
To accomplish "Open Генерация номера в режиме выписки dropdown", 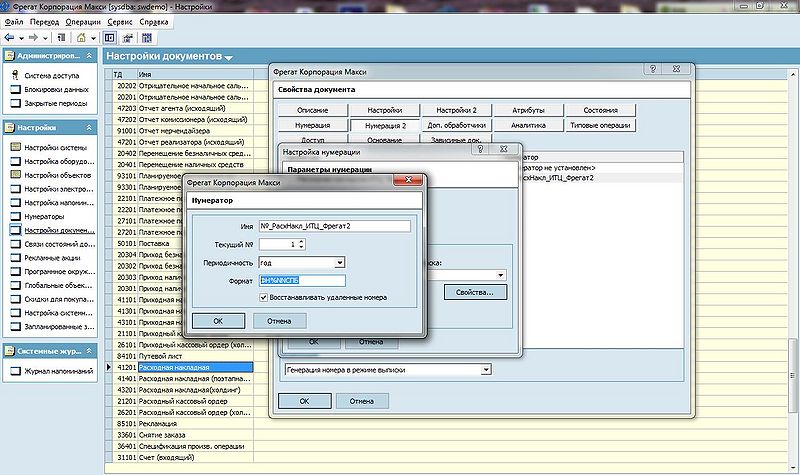I will (x=486, y=370).
